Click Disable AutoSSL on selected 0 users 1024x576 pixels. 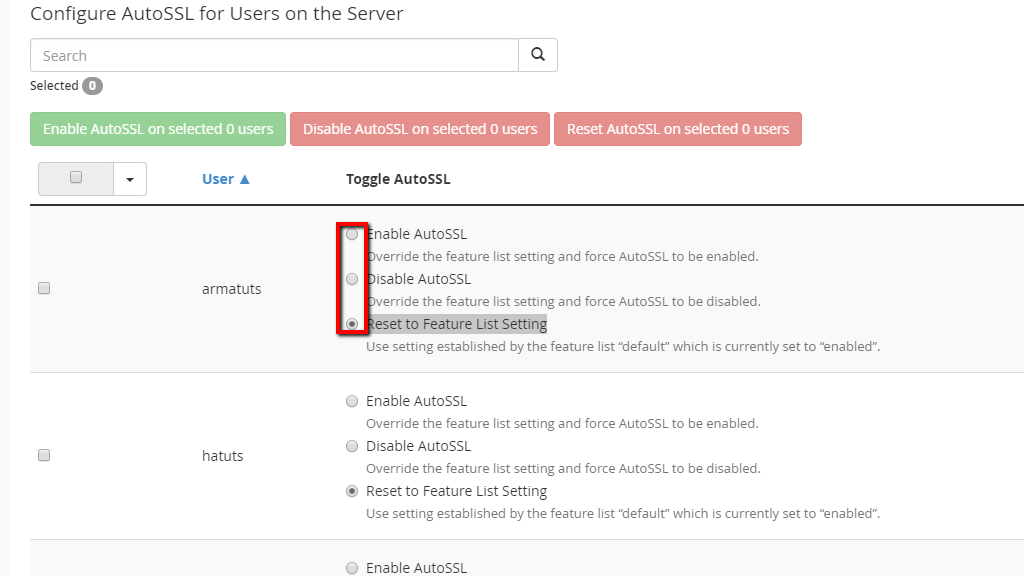tap(419, 128)
